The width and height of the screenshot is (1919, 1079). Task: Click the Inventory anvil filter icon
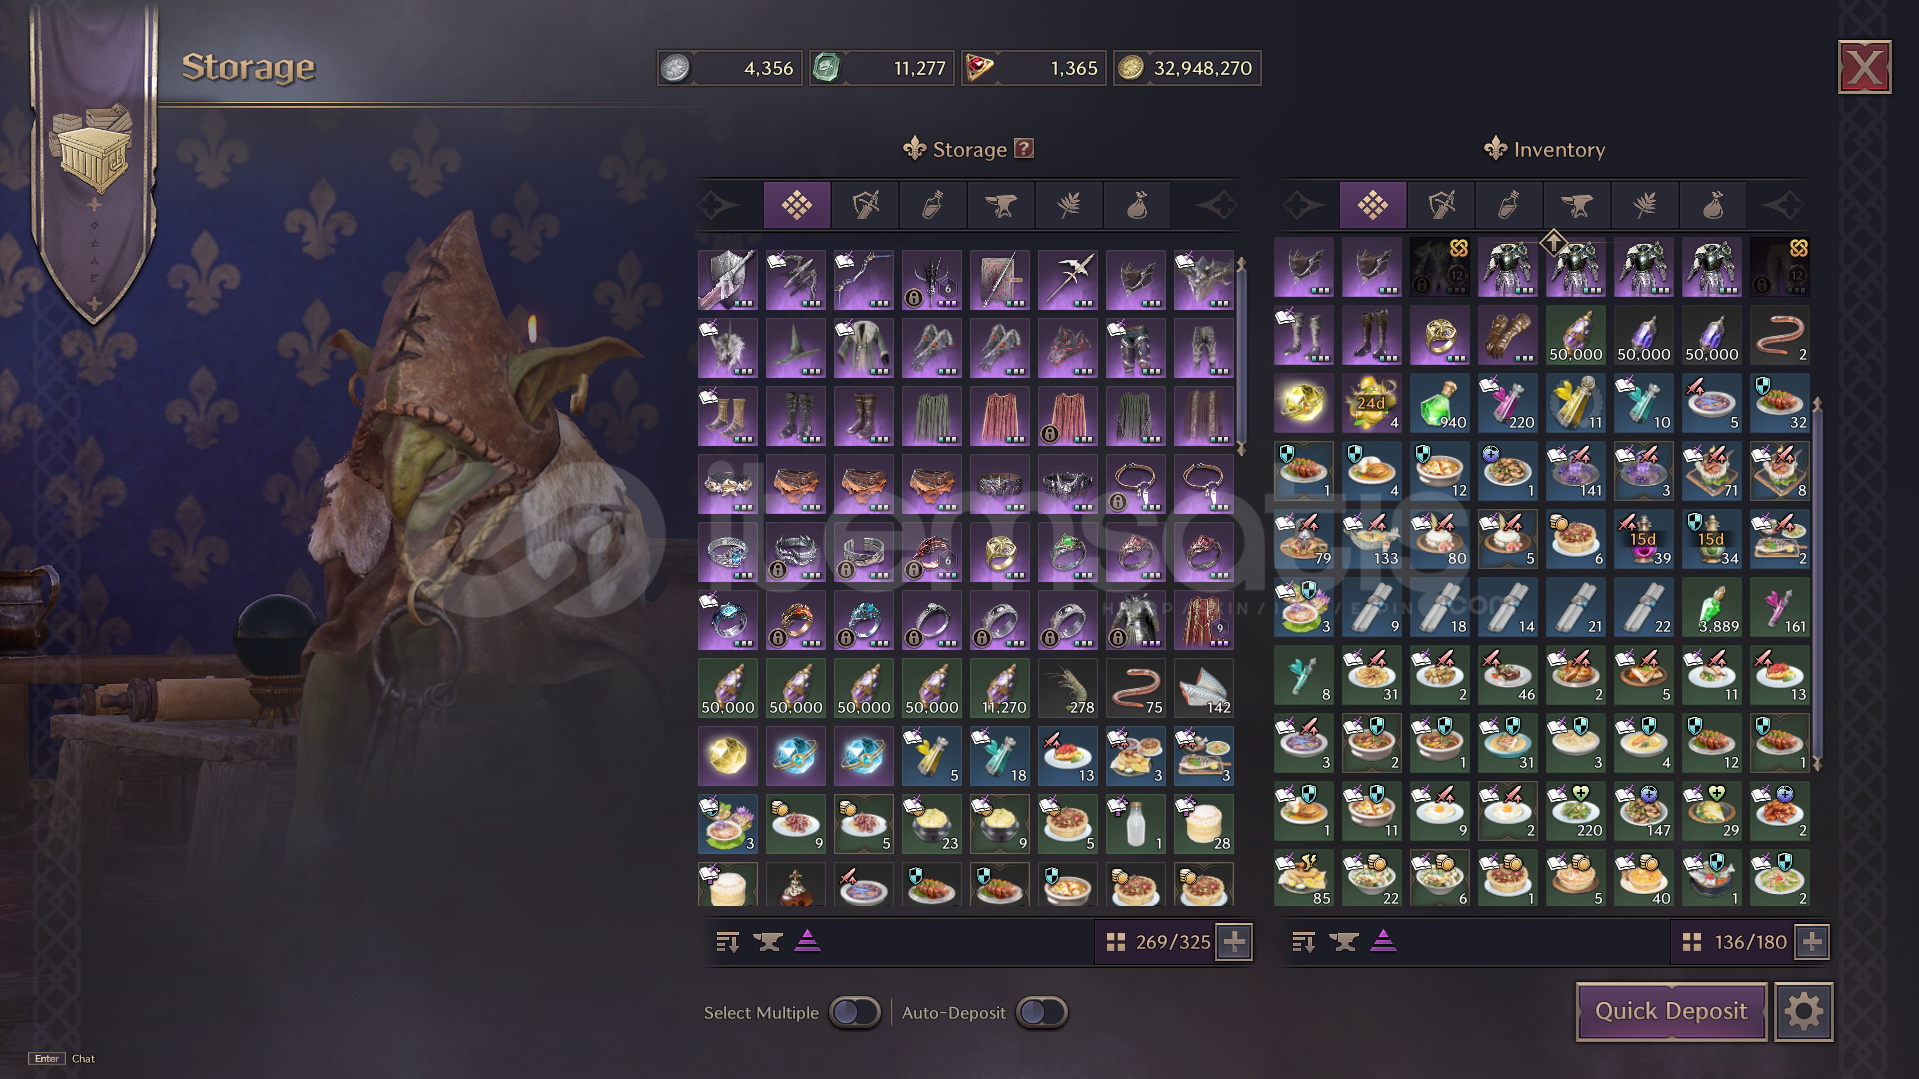point(1344,942)
